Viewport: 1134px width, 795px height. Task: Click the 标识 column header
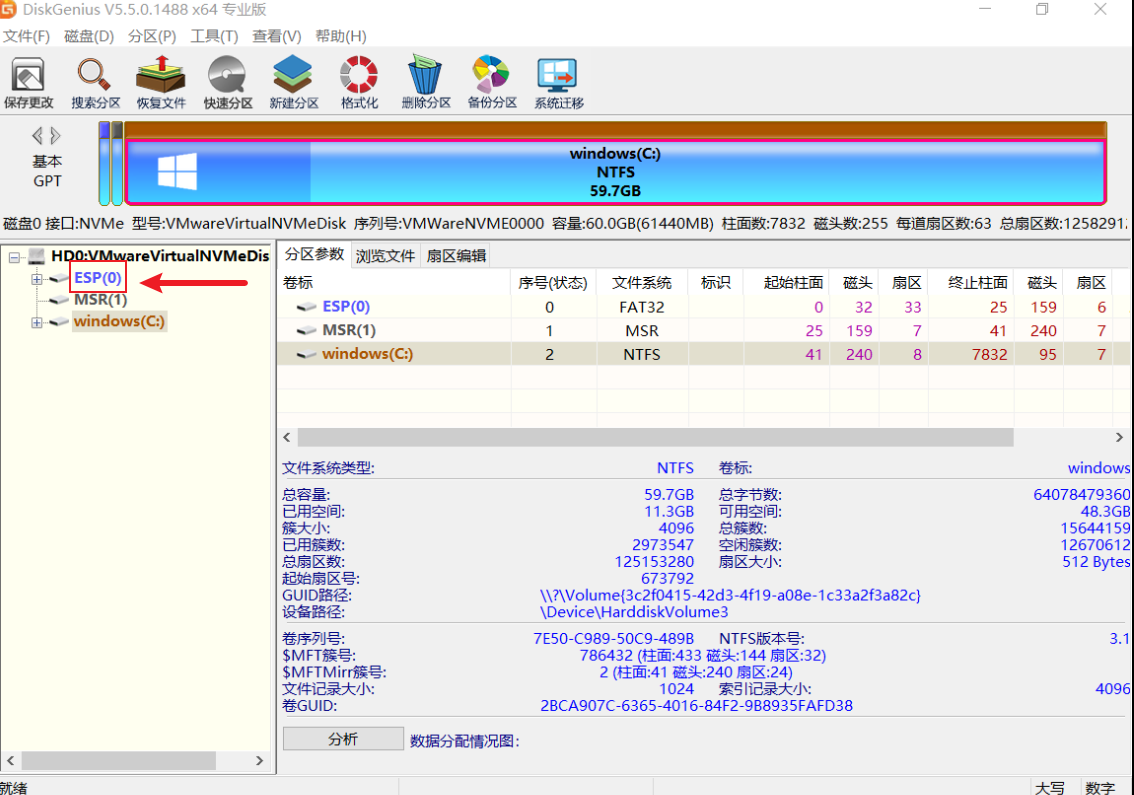click(x=715, y=282)
